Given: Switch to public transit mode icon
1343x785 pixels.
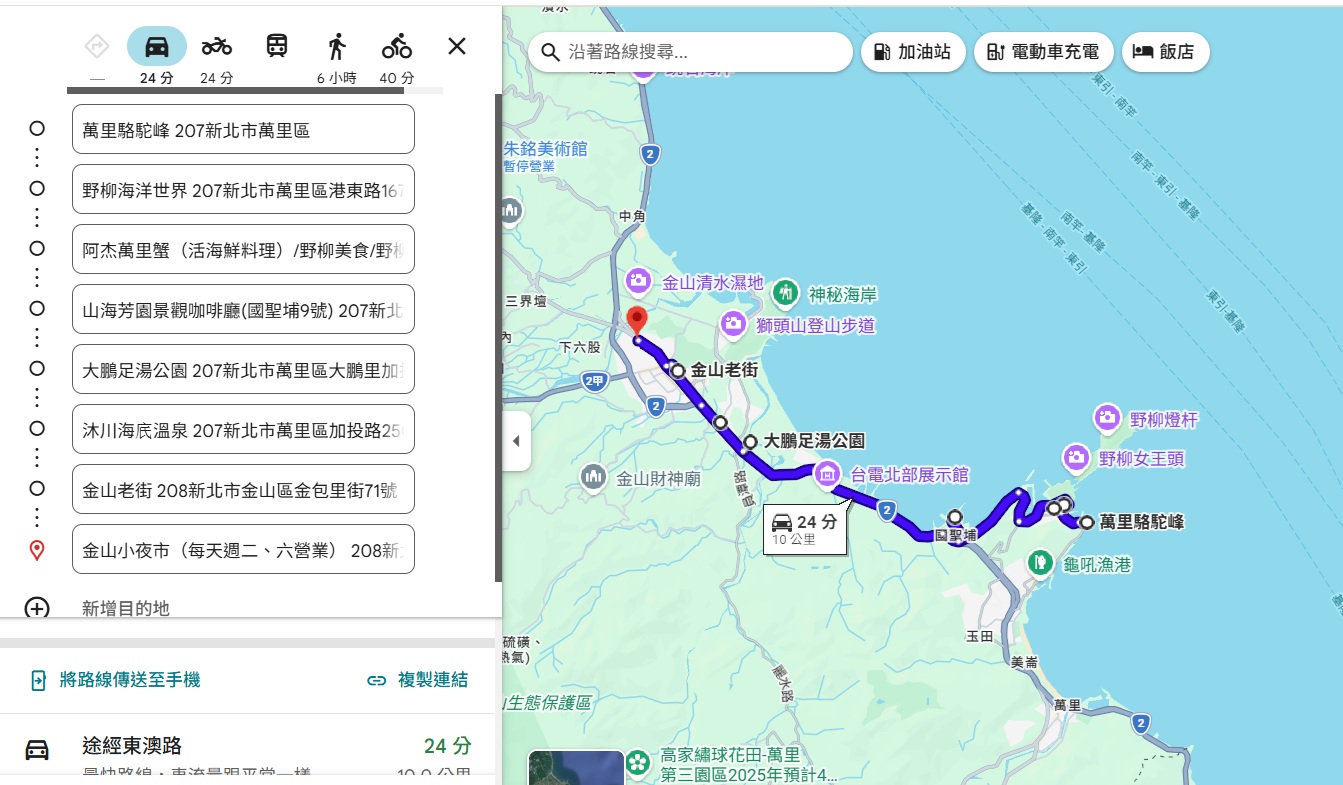Looking at the screenshot, I should [x=276, y=45].
